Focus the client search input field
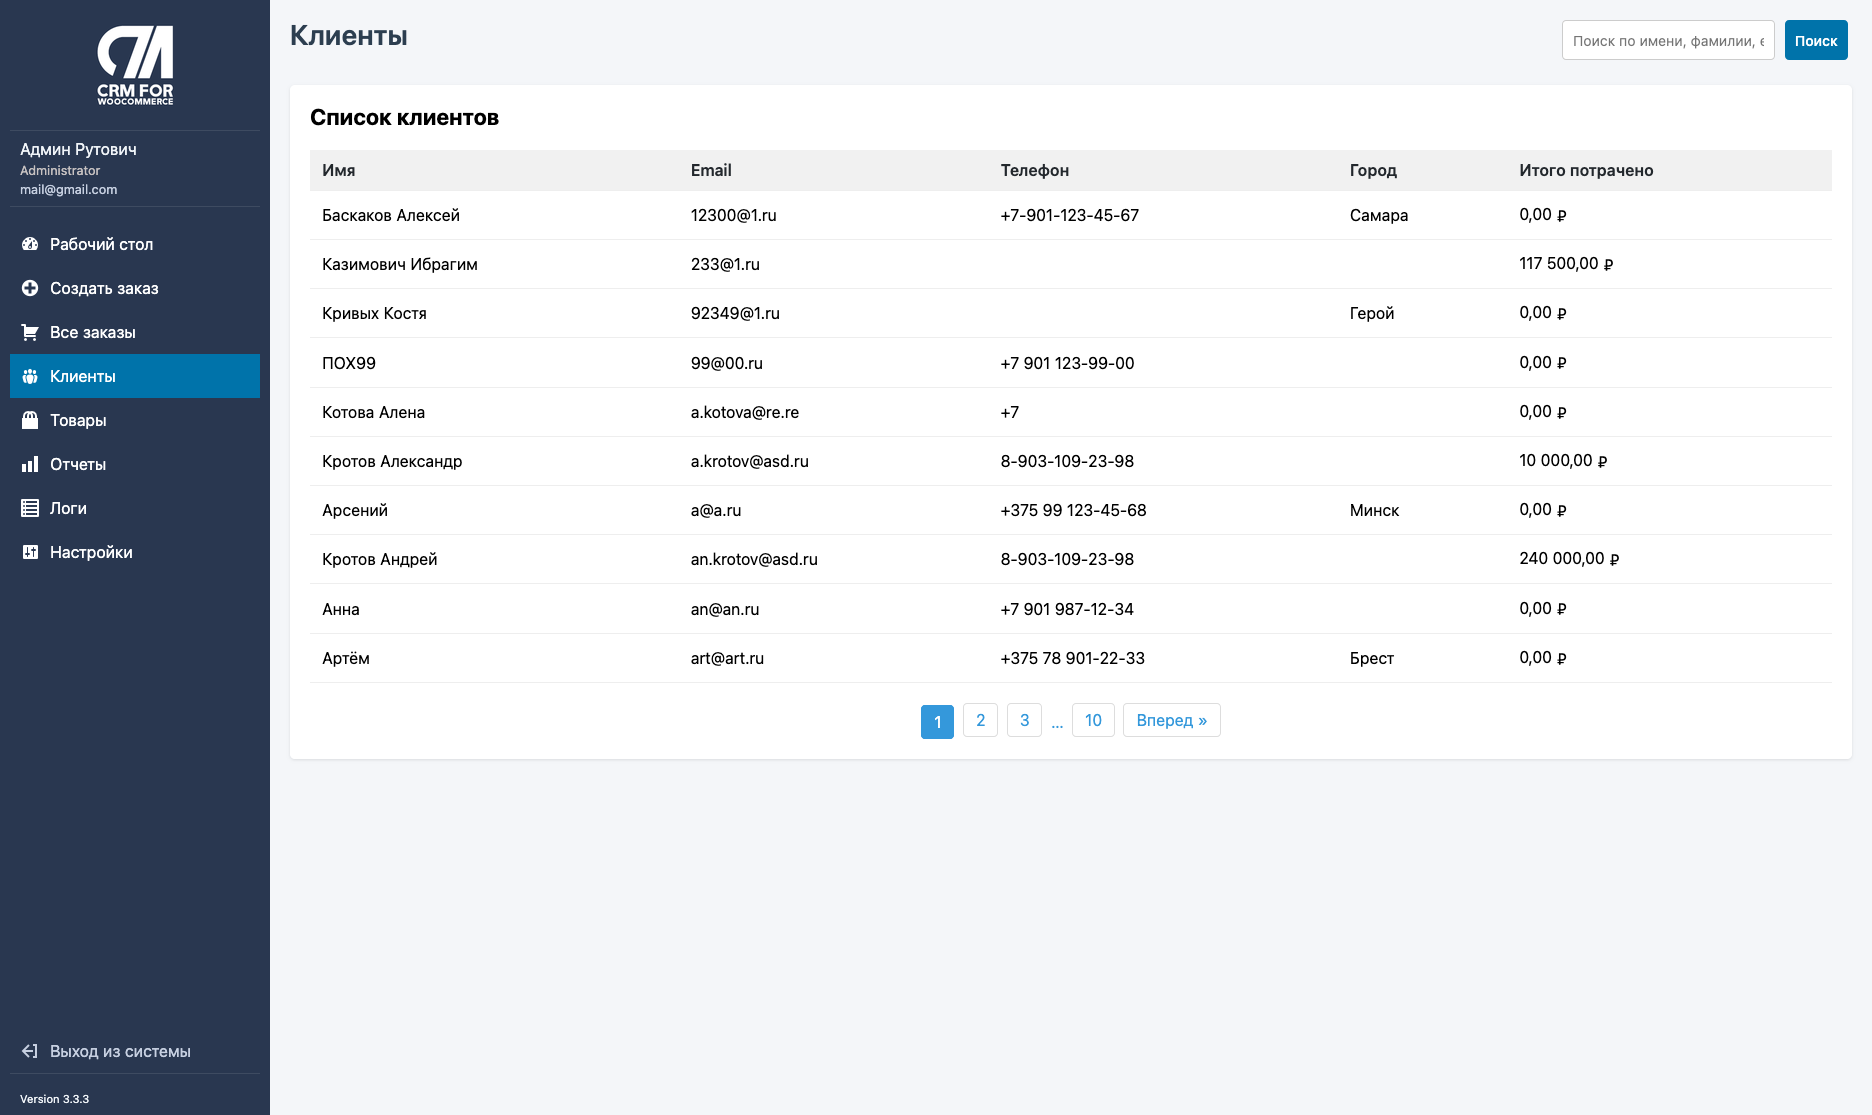This screenshot has width=1872, height=1115. click(x=1668, y=40)
